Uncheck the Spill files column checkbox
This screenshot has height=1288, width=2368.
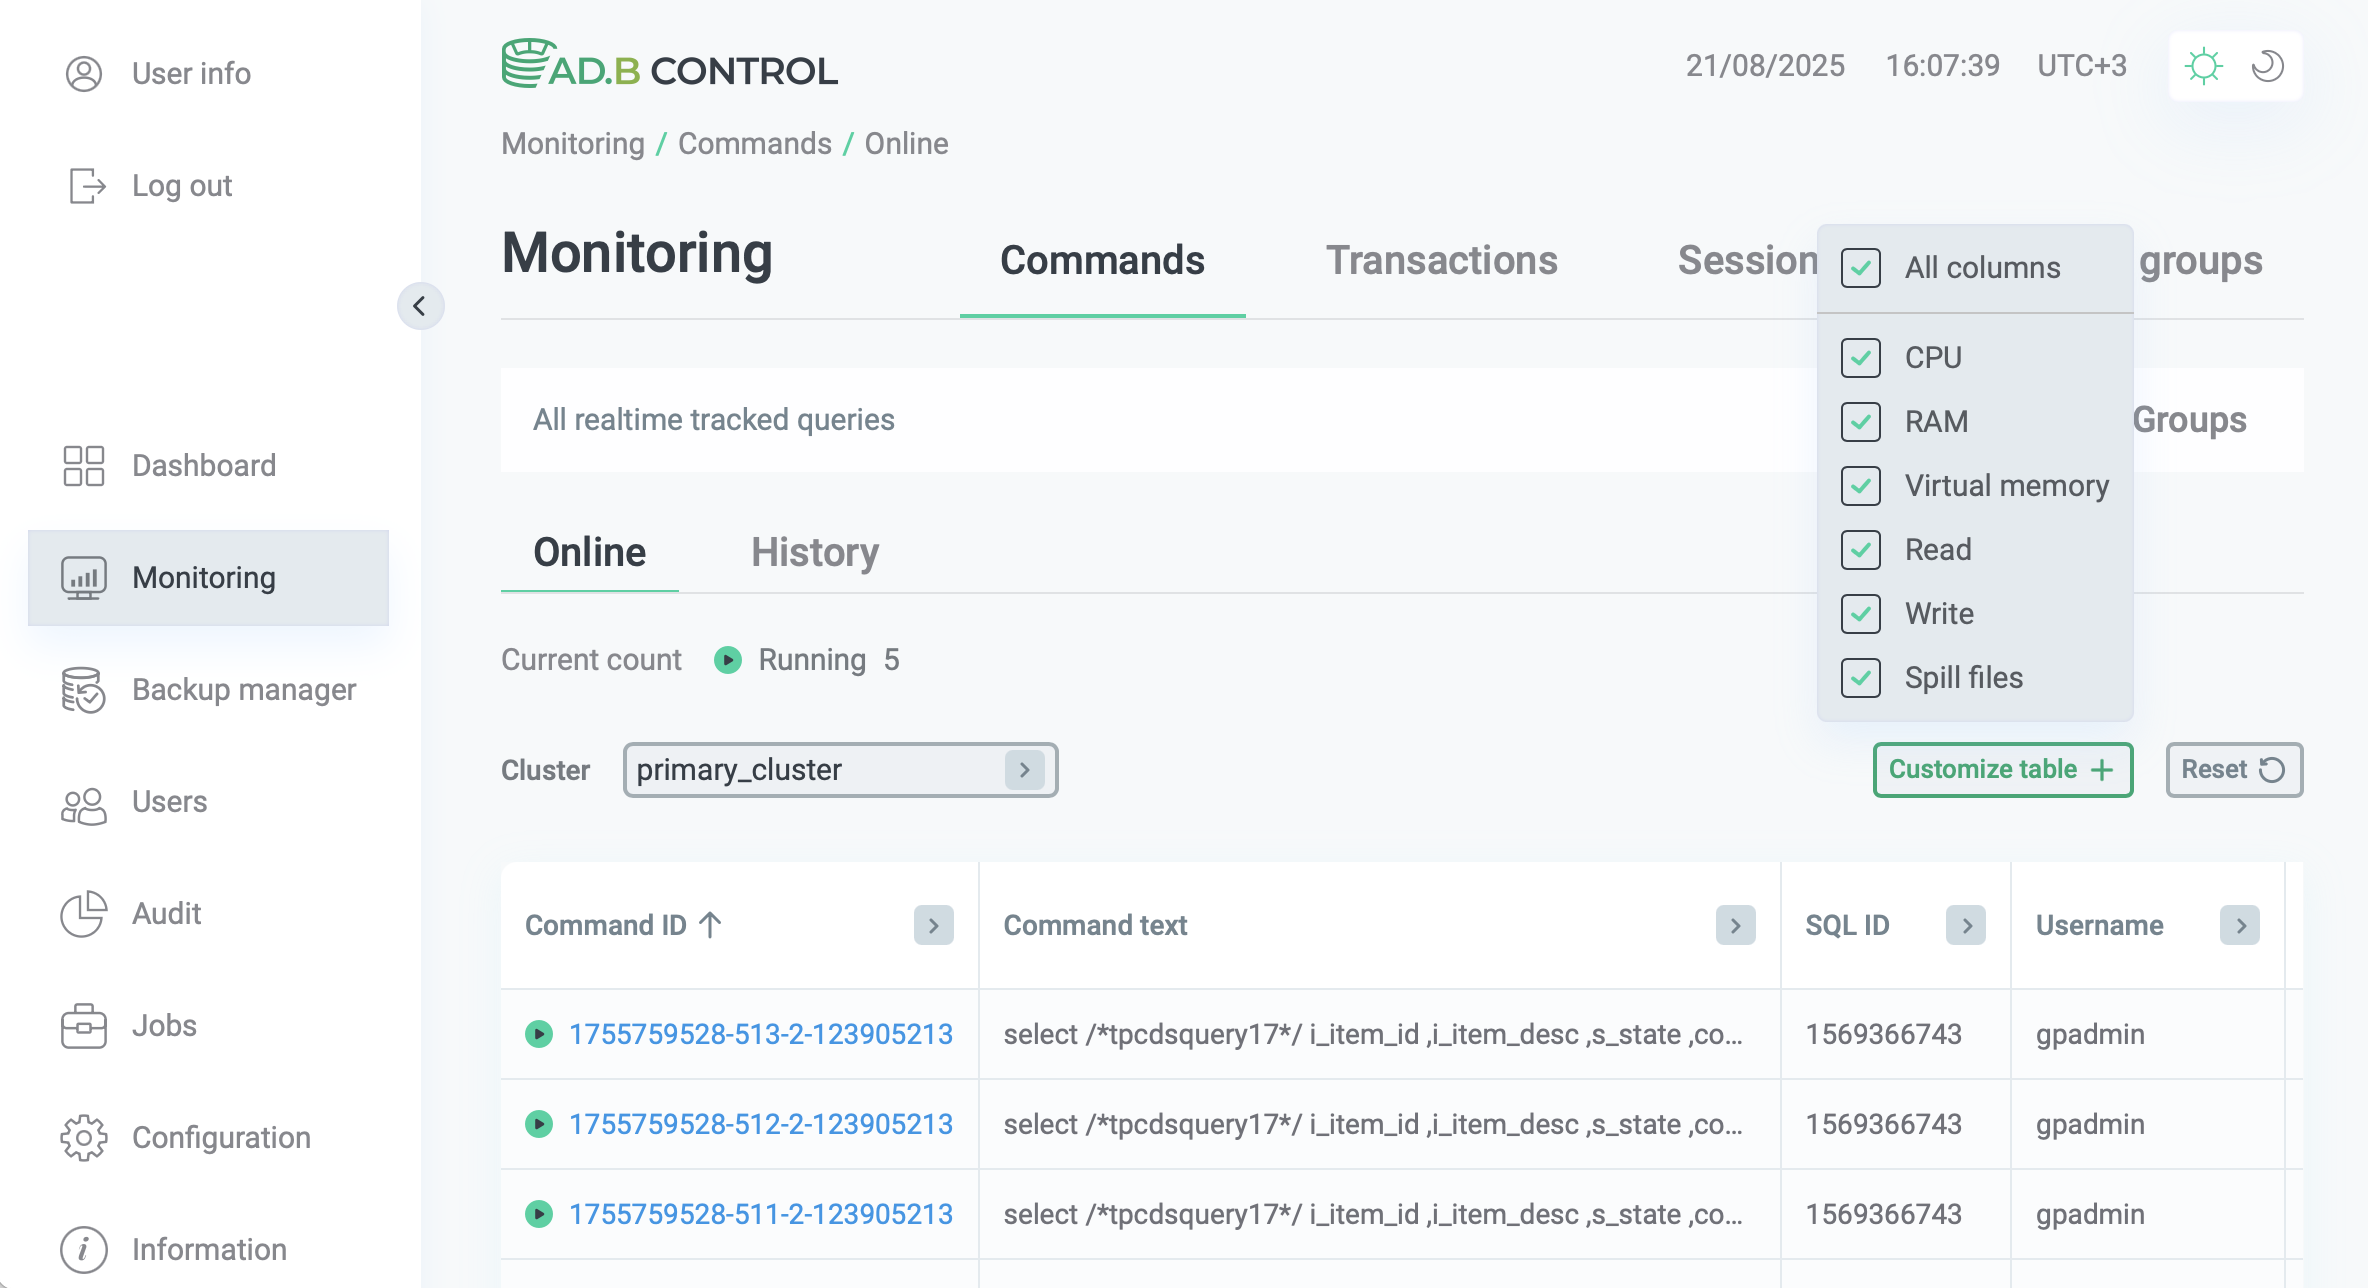1861,678
